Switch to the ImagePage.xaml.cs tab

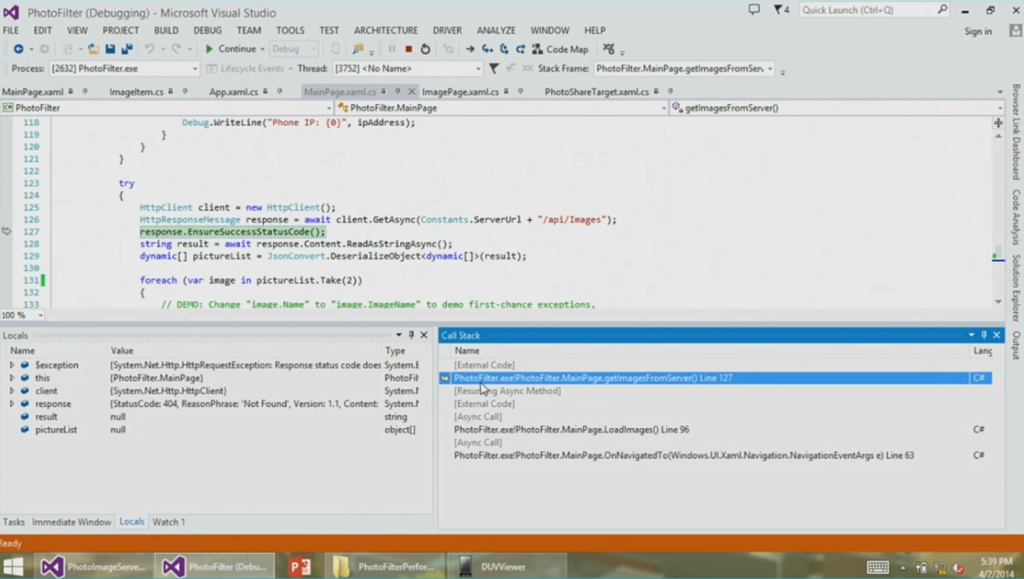[460, 92]
